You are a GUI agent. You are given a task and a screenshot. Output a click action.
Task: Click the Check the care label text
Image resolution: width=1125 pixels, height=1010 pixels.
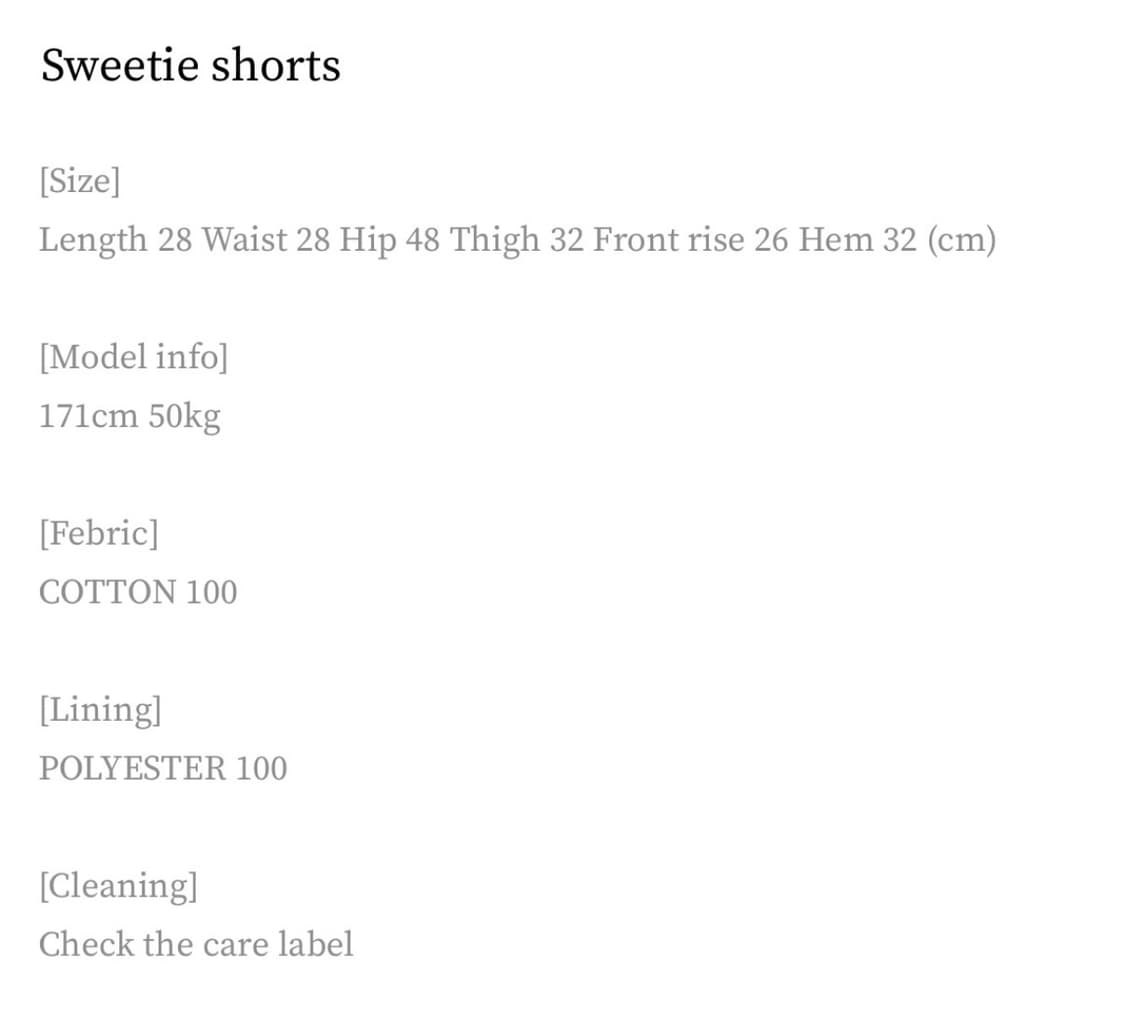196,945
